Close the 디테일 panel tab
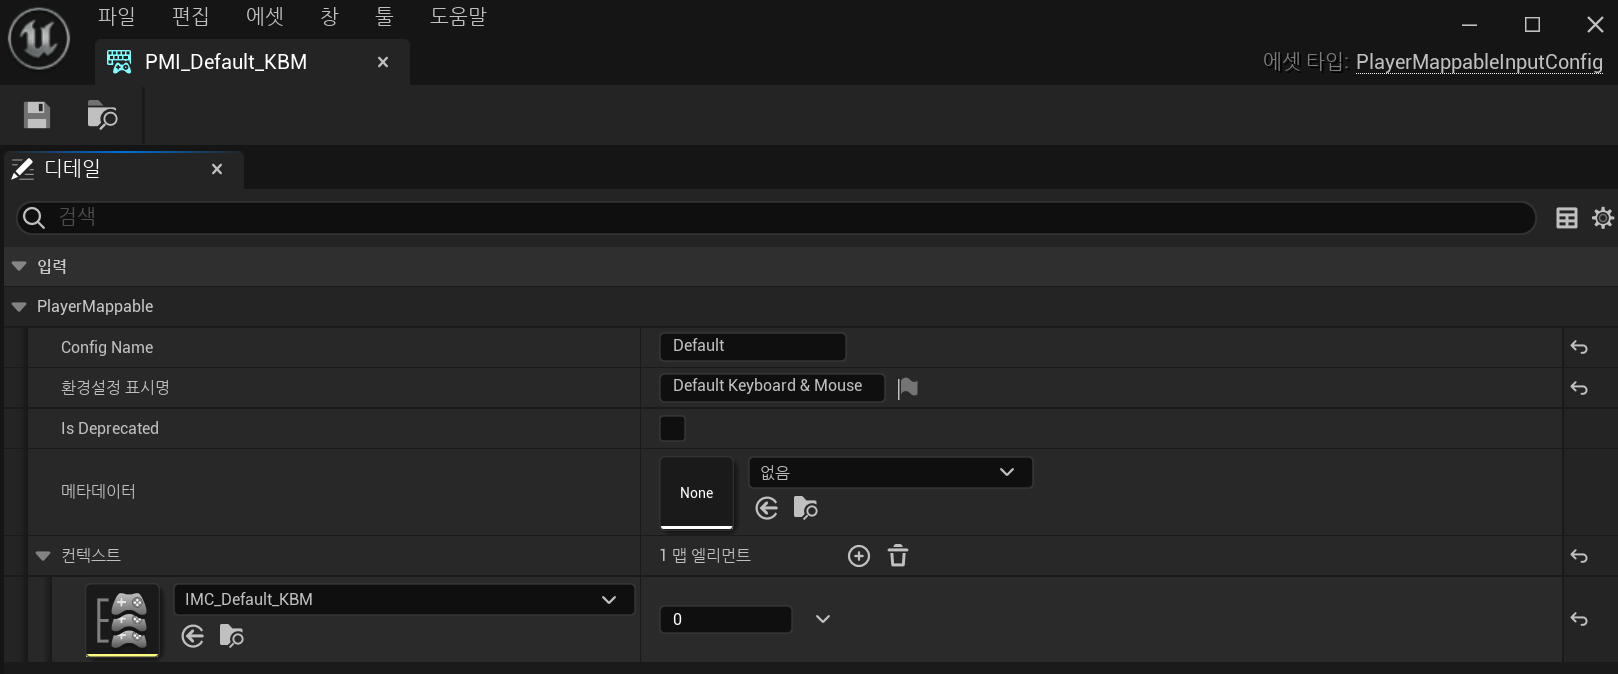The image size is (1618, 674). pyautogui.click(x=217, y=169)
